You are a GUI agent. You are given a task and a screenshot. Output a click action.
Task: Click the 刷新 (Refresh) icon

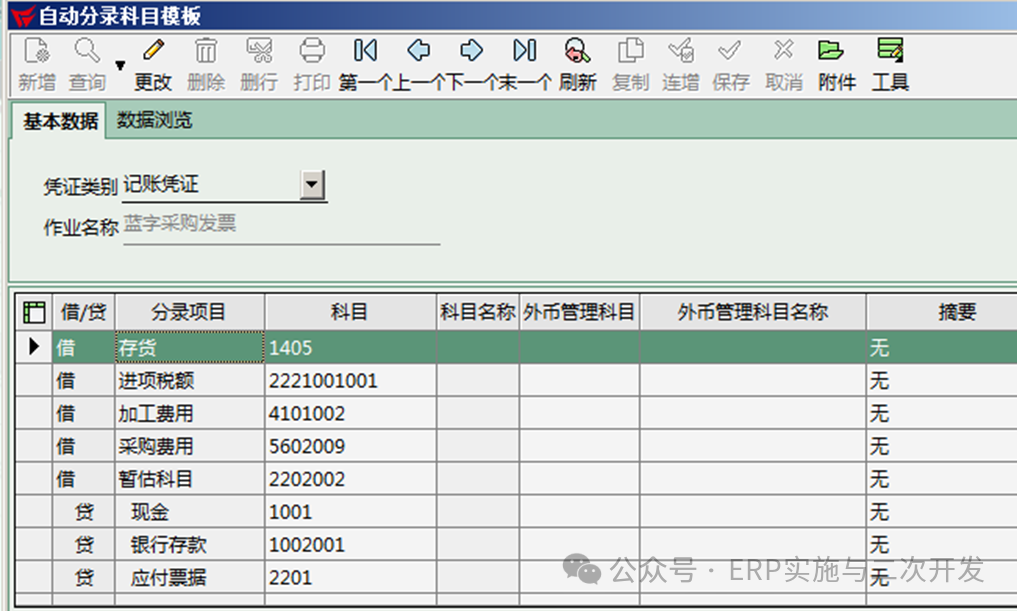(577, 51)
